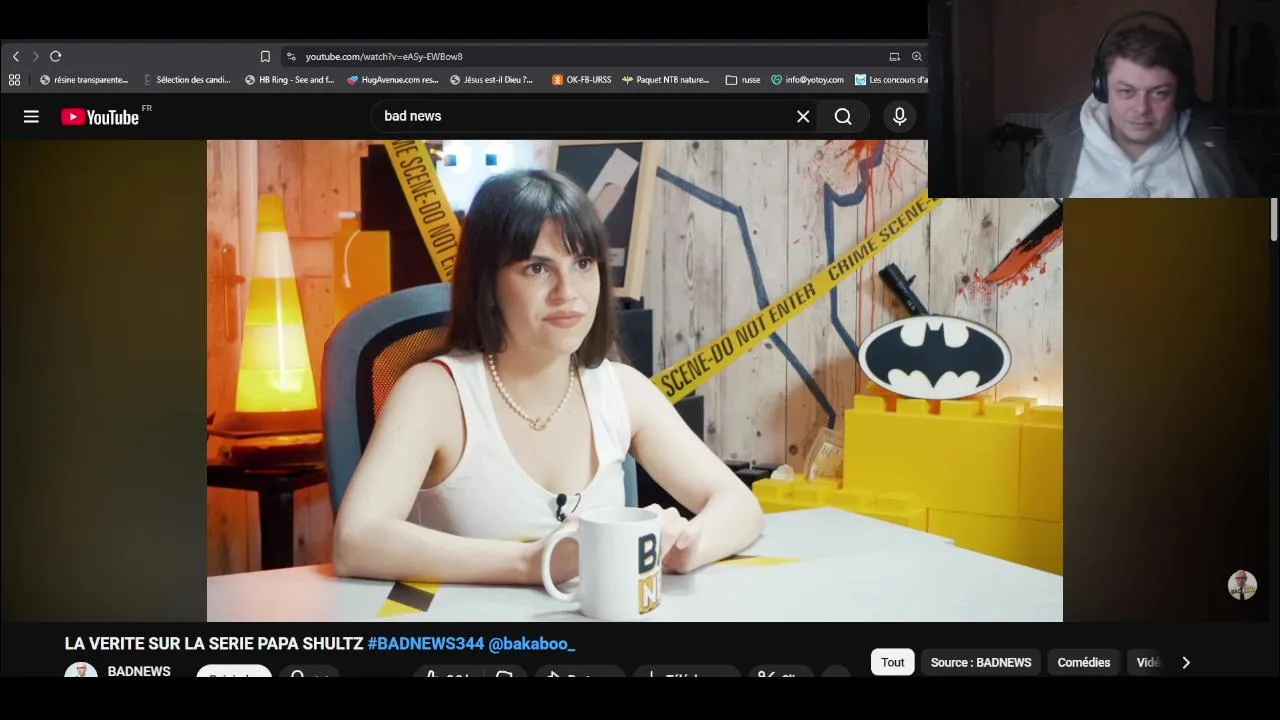Open the 'info@yotoy.com' bookmark
This screenshot has height=720, width=1280.
point(807,80)
